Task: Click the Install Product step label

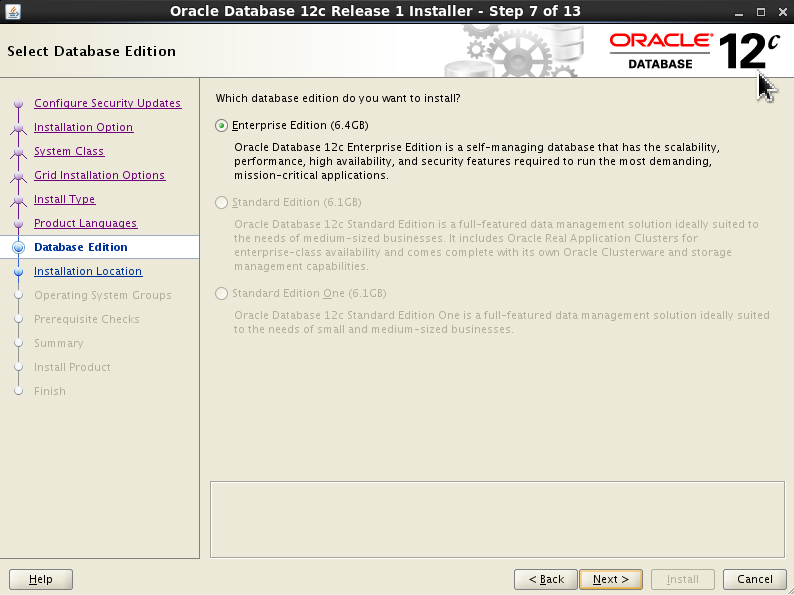Action: point(72,367)
